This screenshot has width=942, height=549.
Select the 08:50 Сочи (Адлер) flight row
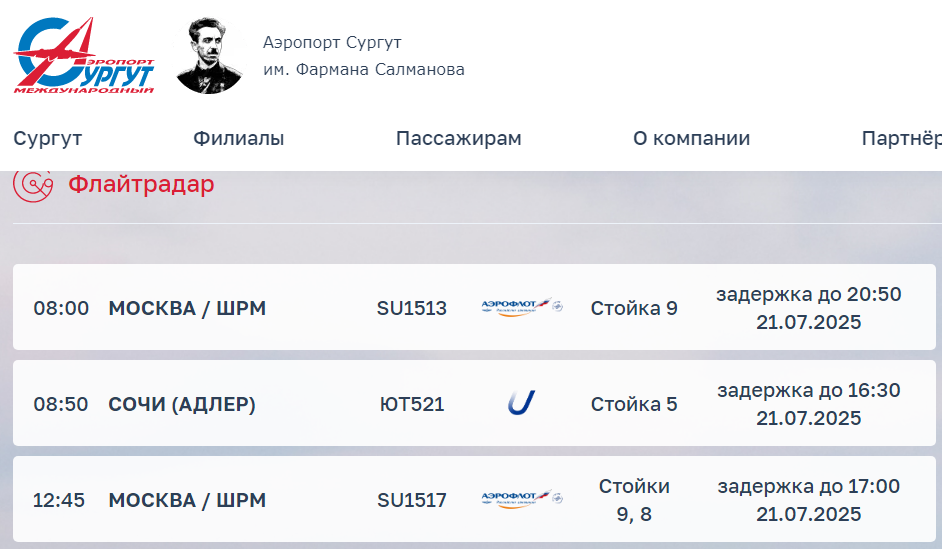474,403
